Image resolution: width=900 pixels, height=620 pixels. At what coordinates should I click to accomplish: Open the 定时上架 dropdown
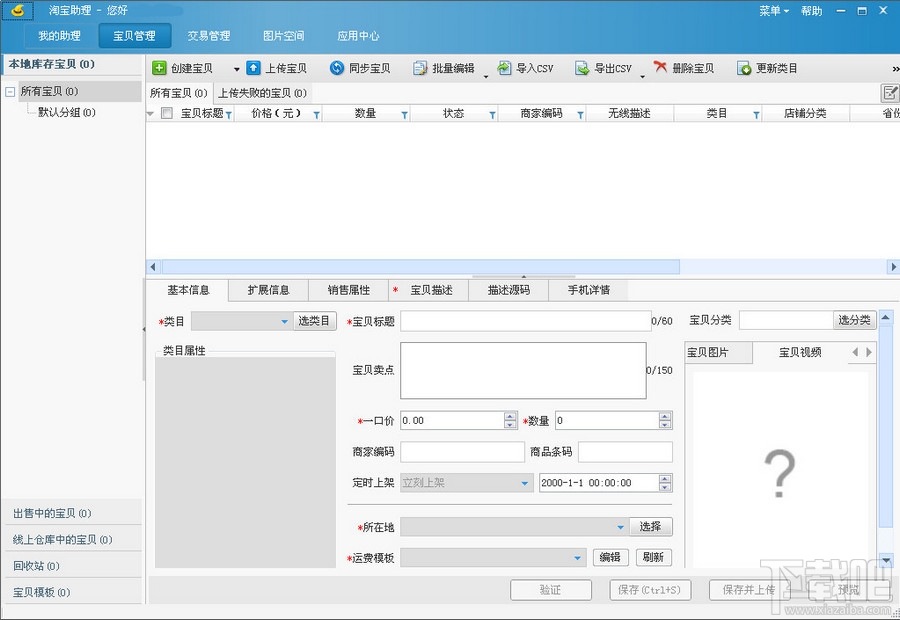[x=466, y=483]
